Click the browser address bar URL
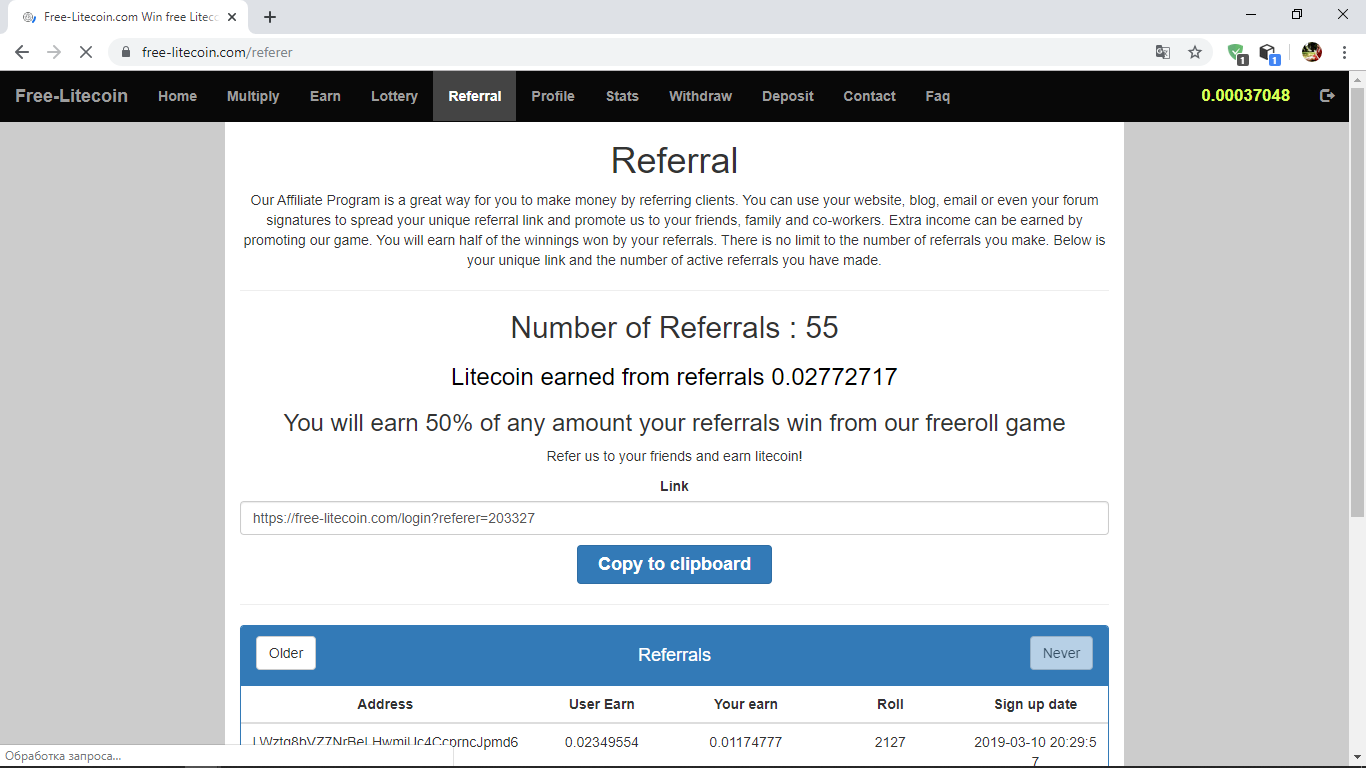The width and height of the screenshot is (1366, 768). tap(217, 52)
